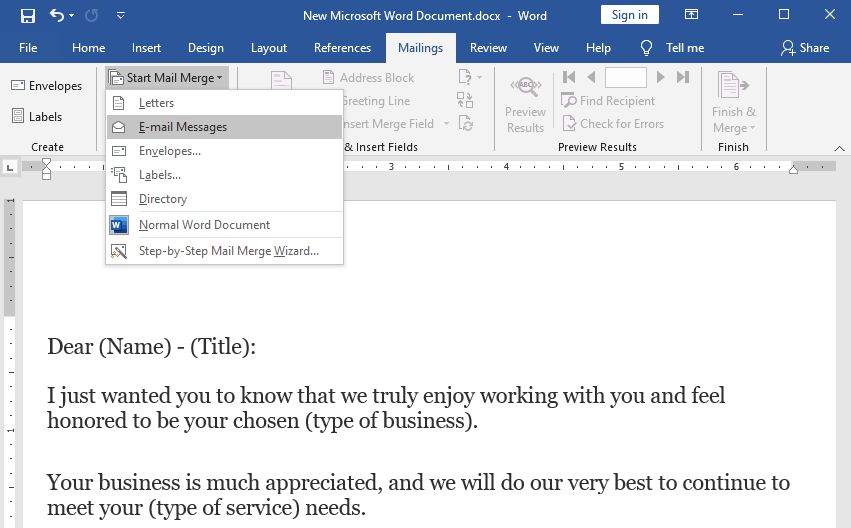This screenshot has width=851, height=528.
Task: Click the text "Dear (Name) - (Title):"
Action: (151, 346)
